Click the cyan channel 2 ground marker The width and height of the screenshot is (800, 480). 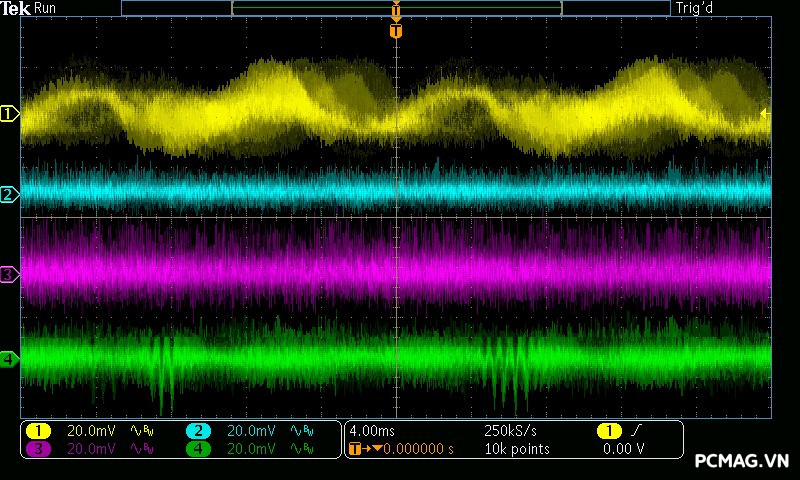(x=9, y=194)
